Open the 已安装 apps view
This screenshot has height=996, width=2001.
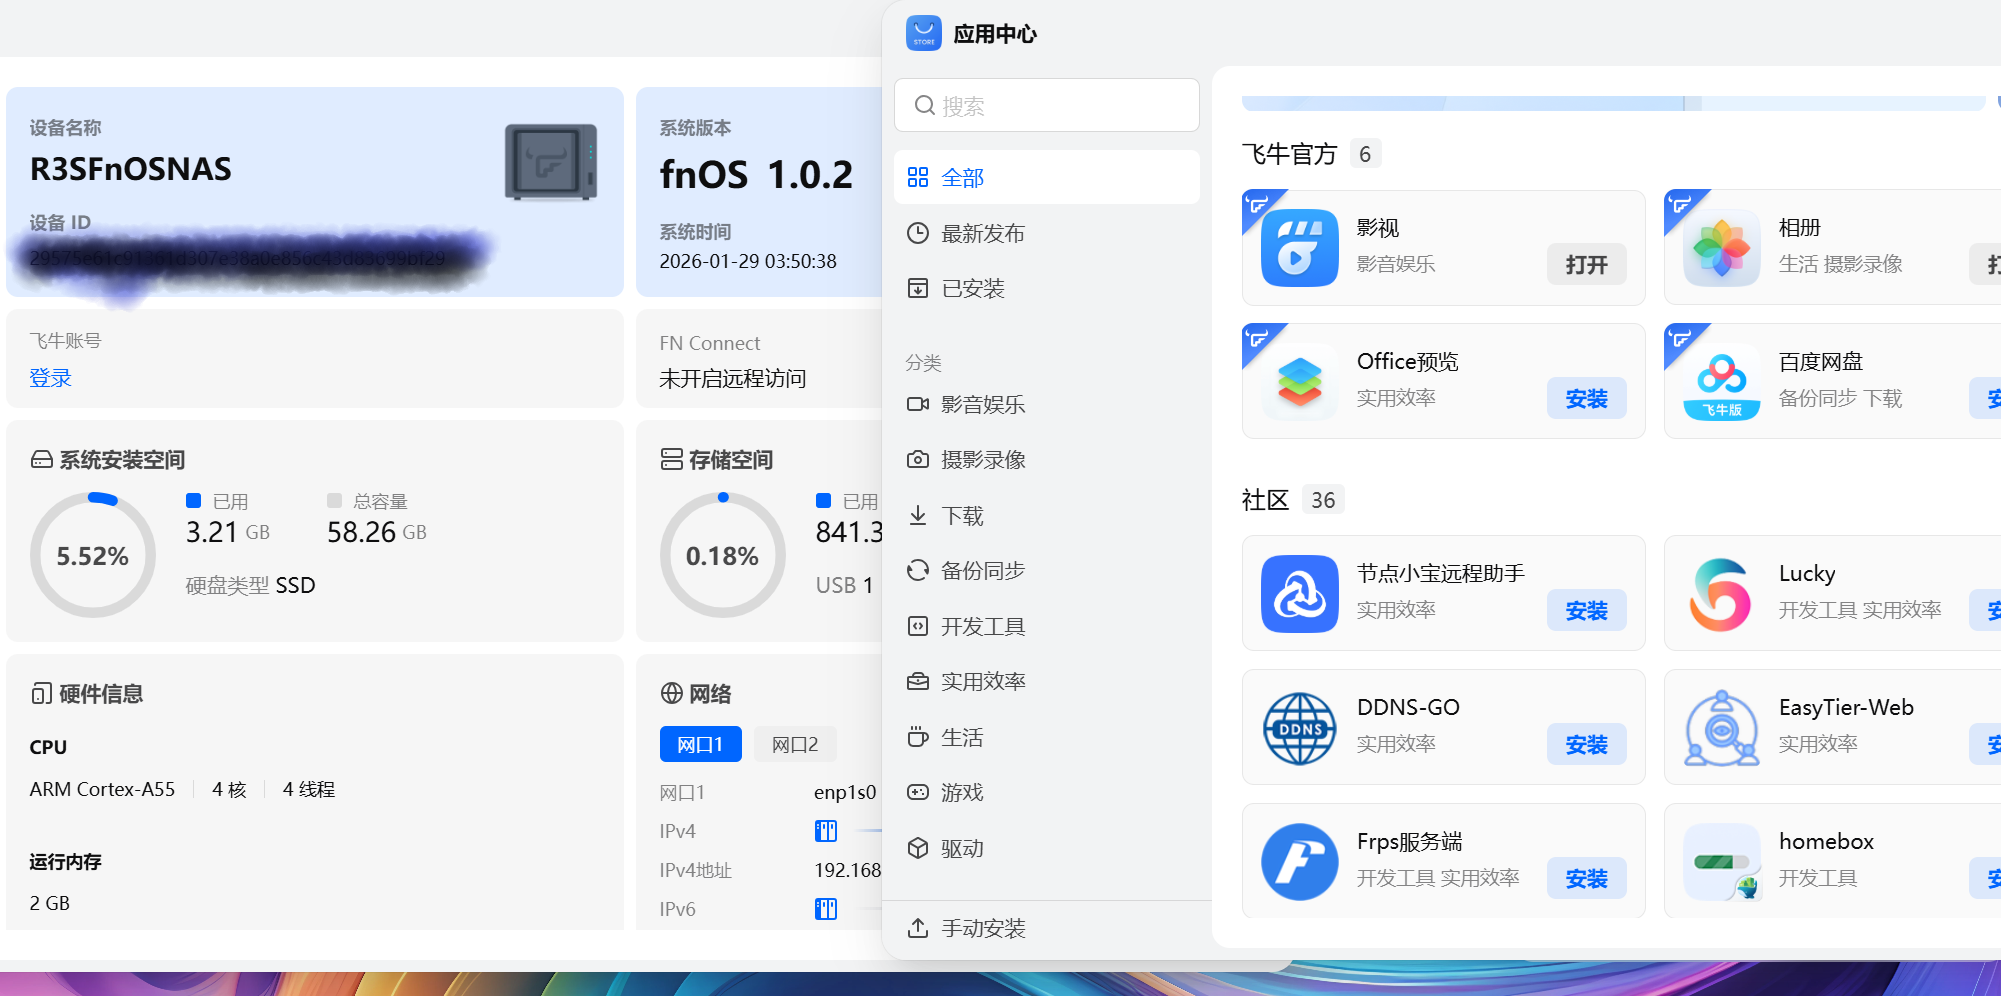click(x=973, y=288)
